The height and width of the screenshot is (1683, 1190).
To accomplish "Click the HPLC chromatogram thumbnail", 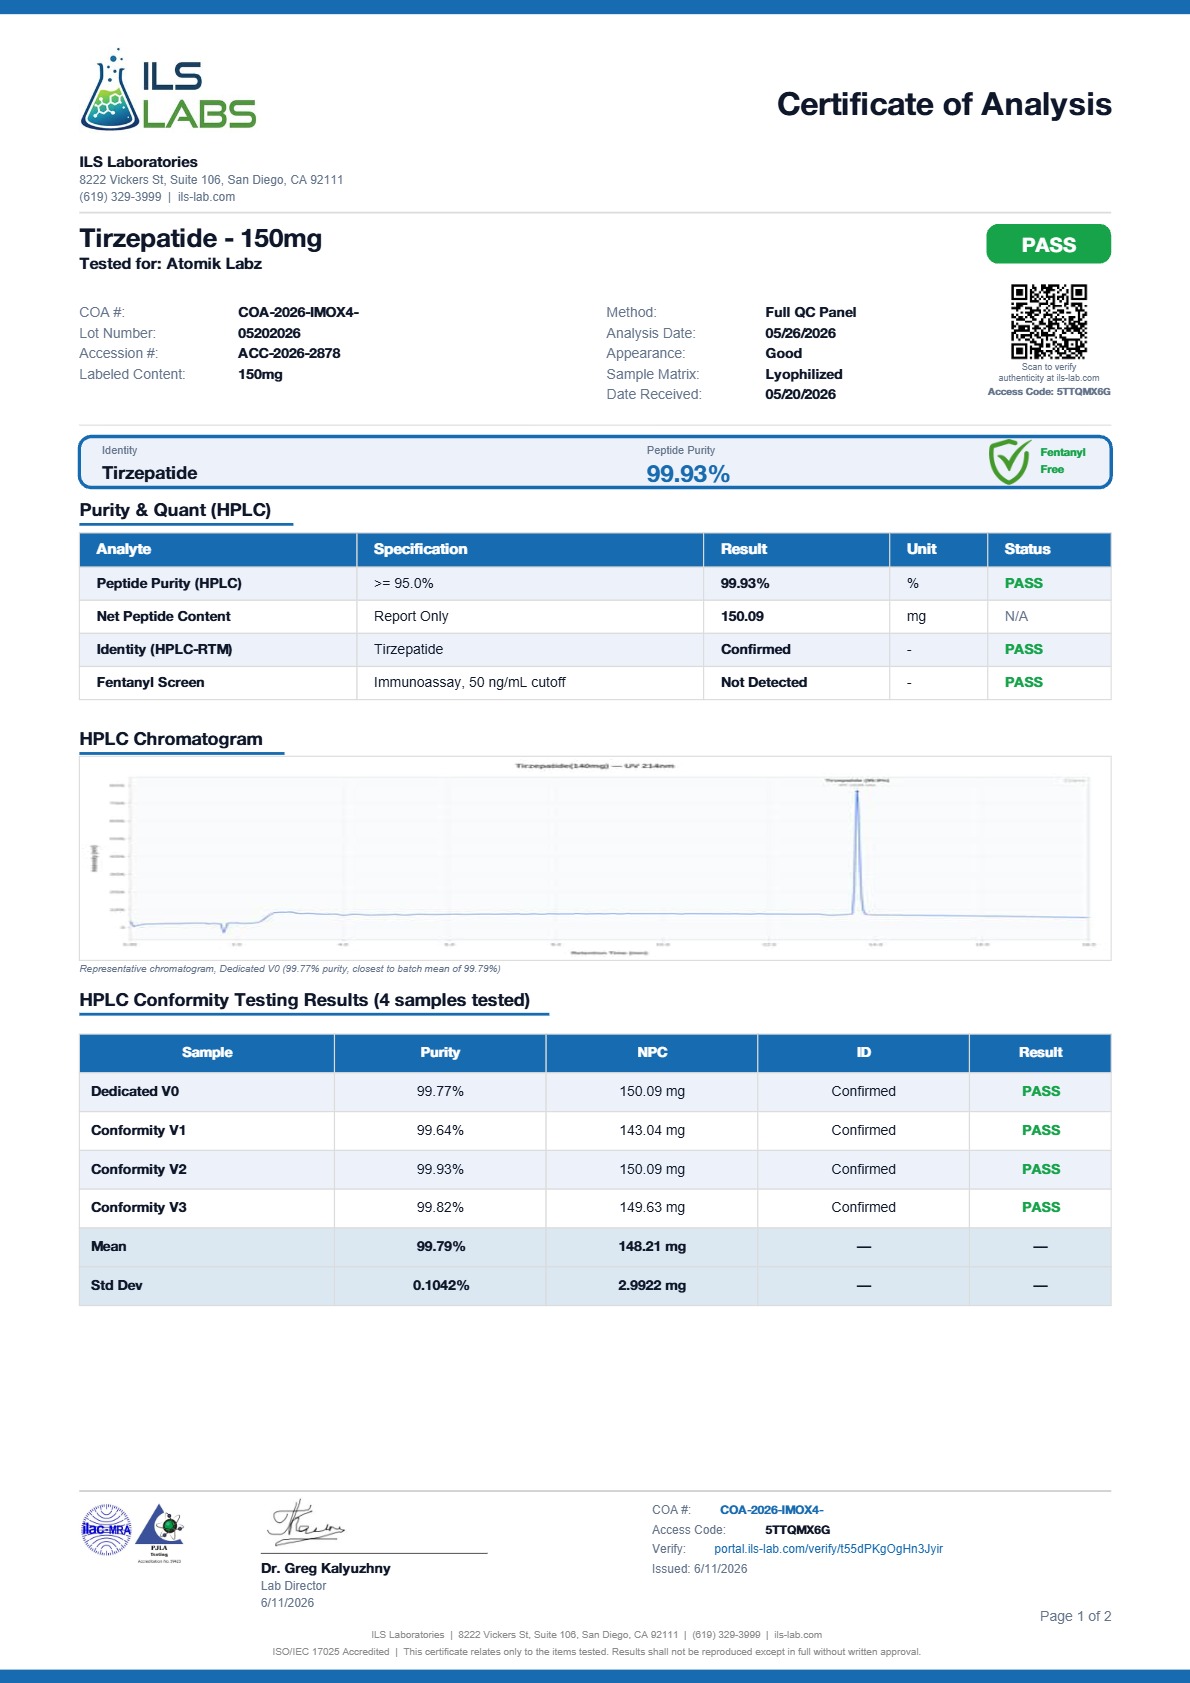I will pyautogui.click(x=595, y=858).
